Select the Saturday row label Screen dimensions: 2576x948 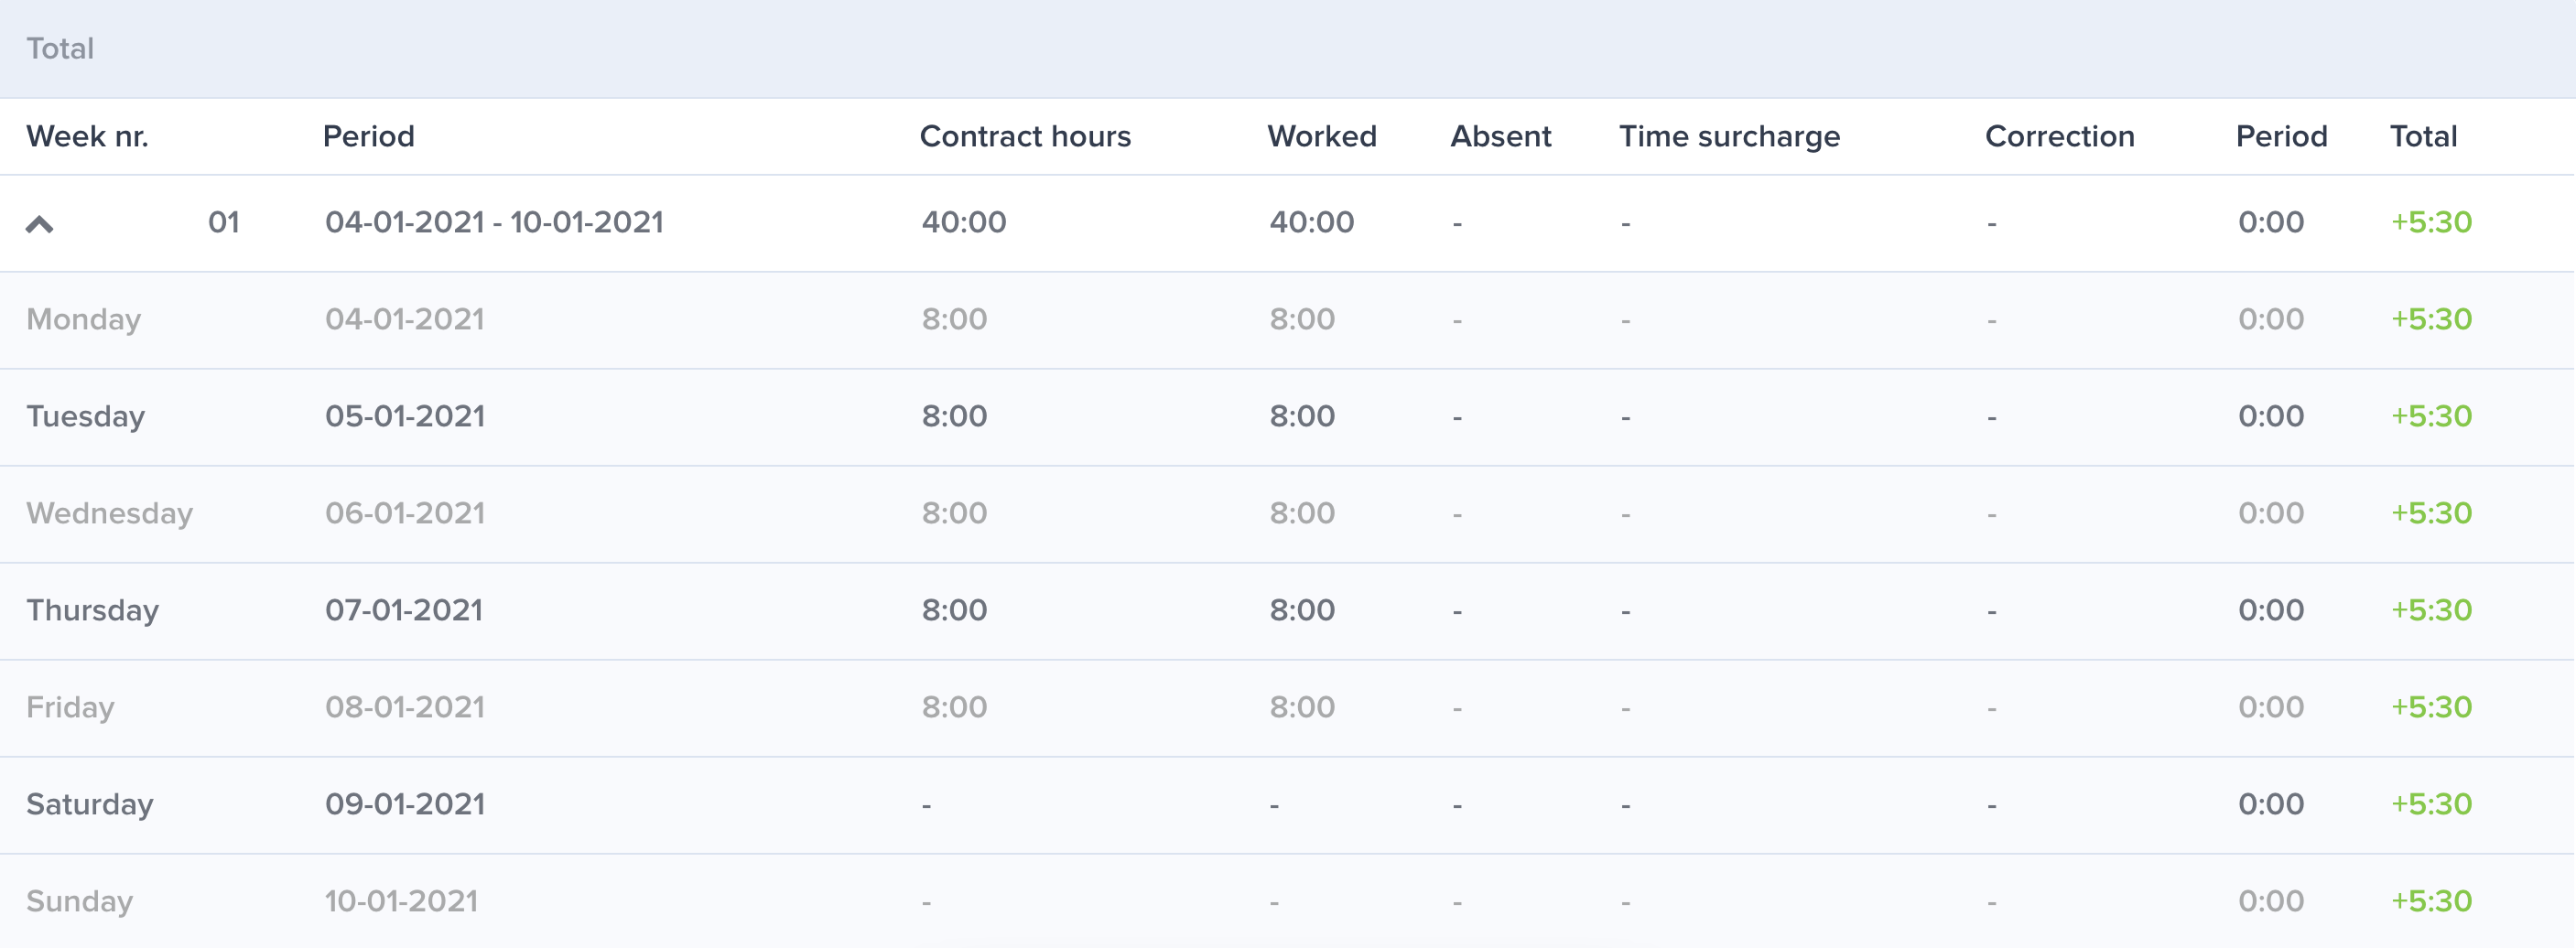coord(89,804)
